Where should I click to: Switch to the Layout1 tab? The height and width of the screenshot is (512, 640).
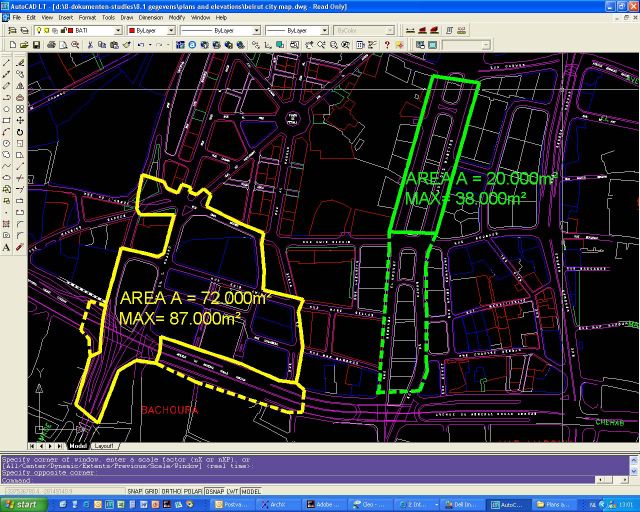[104, 445]
